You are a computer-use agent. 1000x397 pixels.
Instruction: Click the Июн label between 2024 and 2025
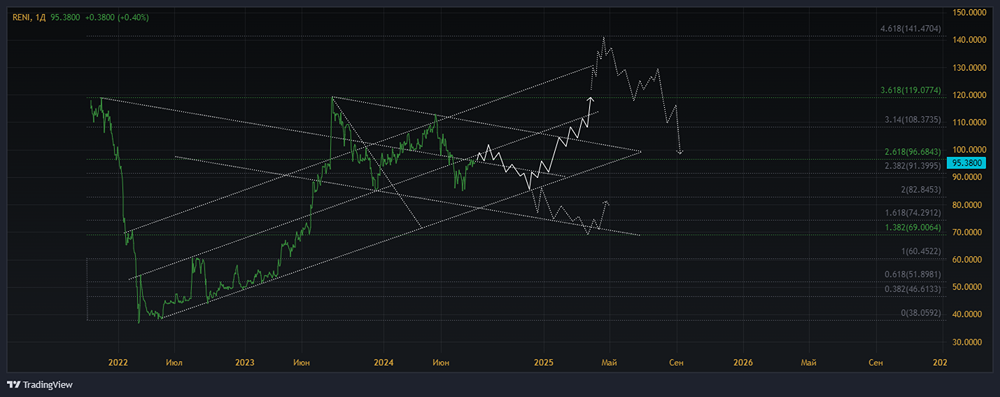coord(441,363)
